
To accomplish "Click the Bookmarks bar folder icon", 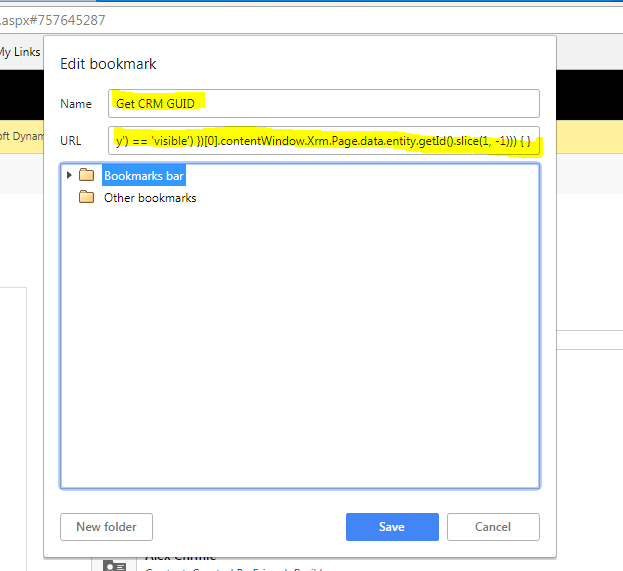I will [x=86, y=176].
